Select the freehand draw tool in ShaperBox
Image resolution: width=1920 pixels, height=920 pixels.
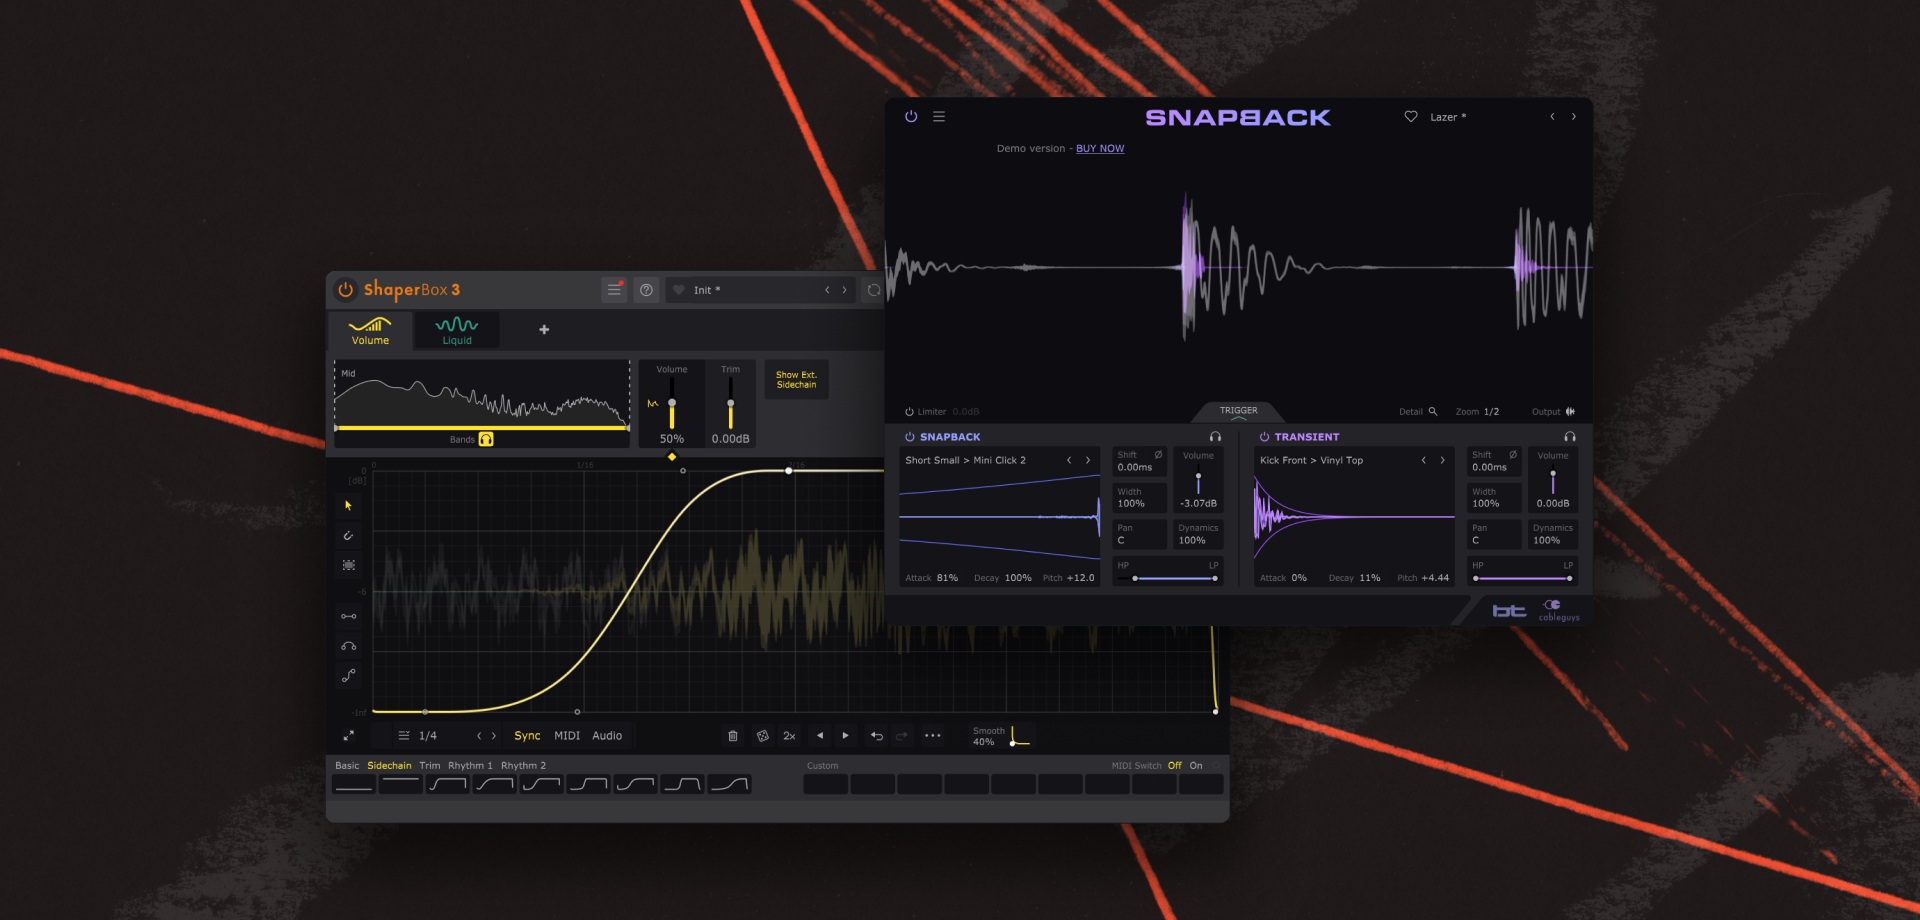[x=348, y=536]
